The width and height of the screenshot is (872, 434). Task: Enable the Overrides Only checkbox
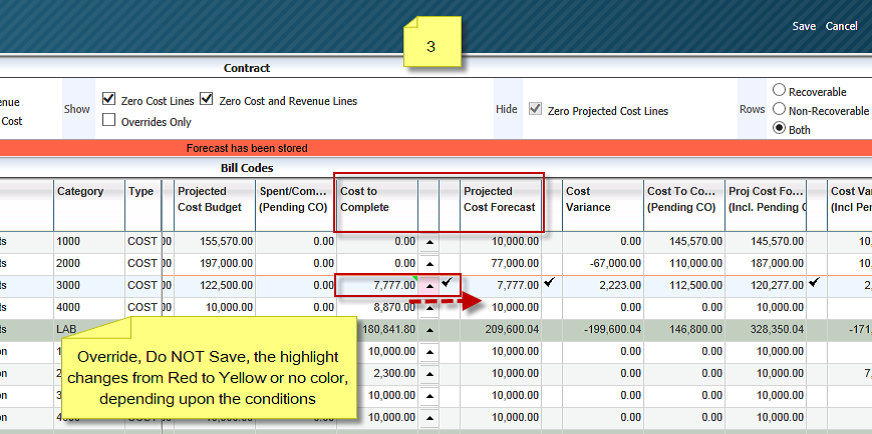point(109,120)
